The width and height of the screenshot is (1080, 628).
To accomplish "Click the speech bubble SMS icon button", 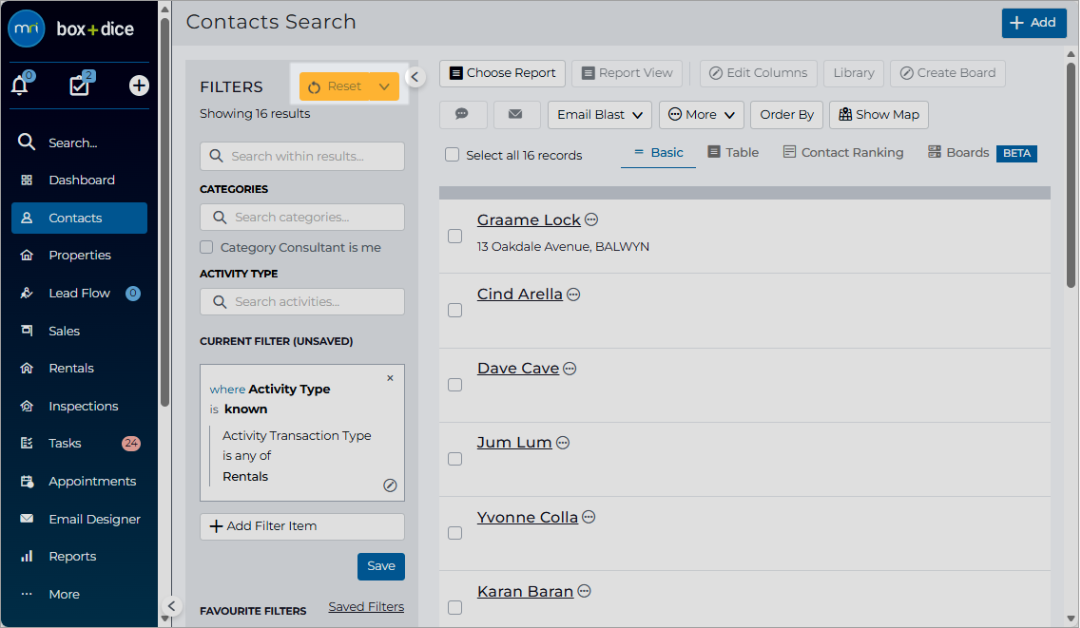I will pyautogui.click(x=462, y=114).
